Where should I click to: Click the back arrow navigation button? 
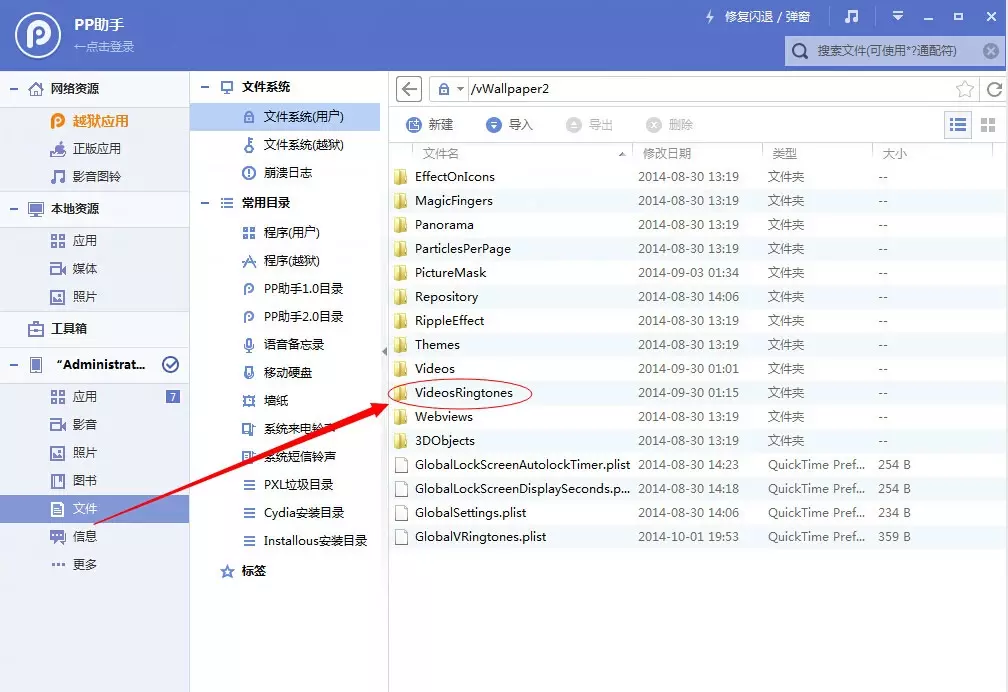[409, 89]
